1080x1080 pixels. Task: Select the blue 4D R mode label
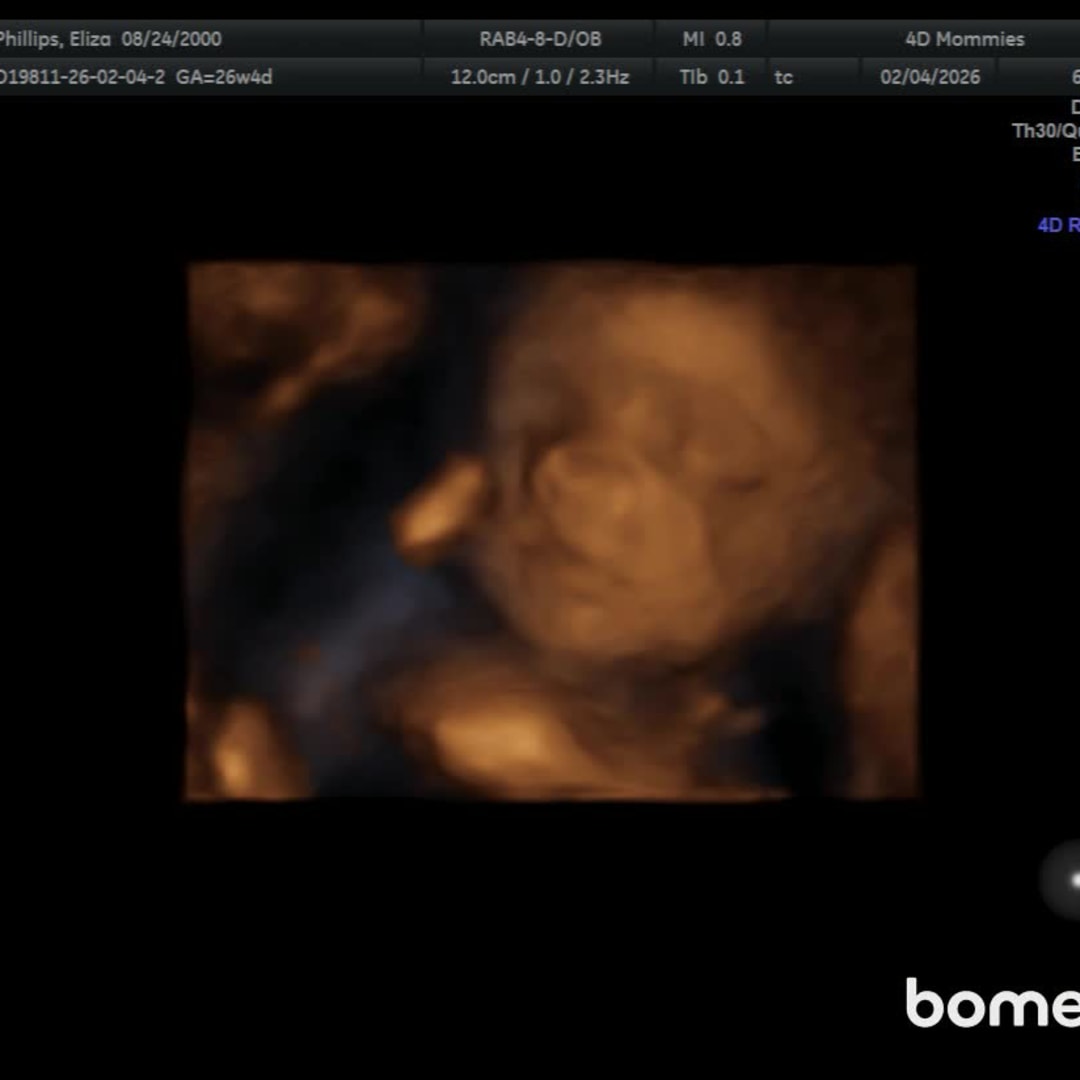click(1058, 225)
